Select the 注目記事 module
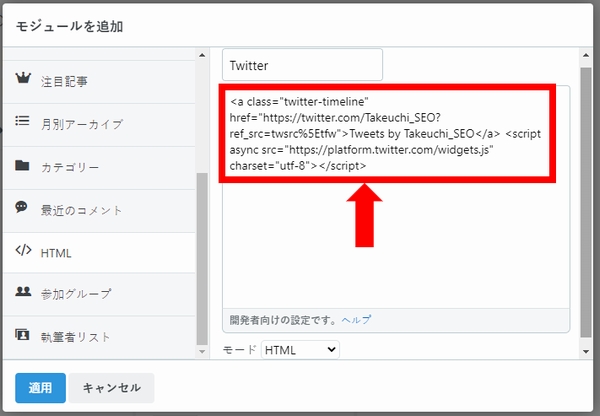 pyautogui.click(x=99, y=82)
